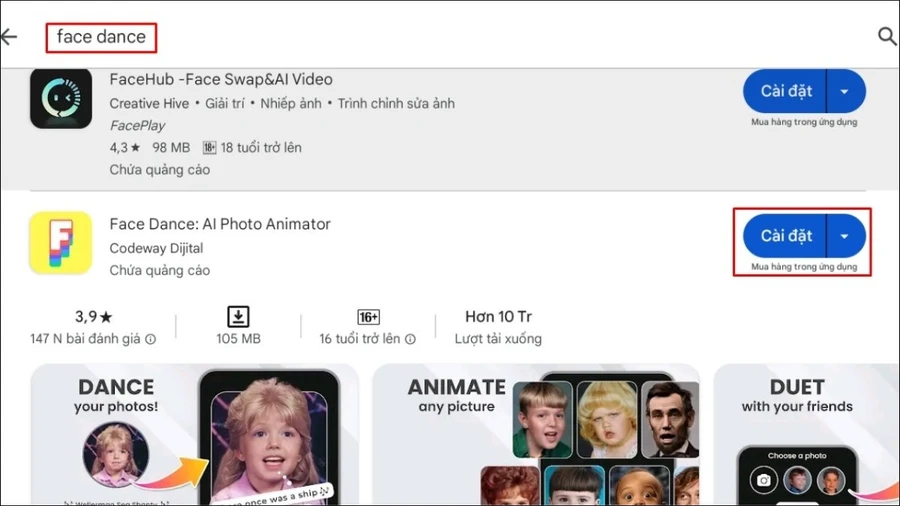Open the 'ANIMATE any picture' screenshot
This screenshot has width=900, height=506.
click(536, 434)
